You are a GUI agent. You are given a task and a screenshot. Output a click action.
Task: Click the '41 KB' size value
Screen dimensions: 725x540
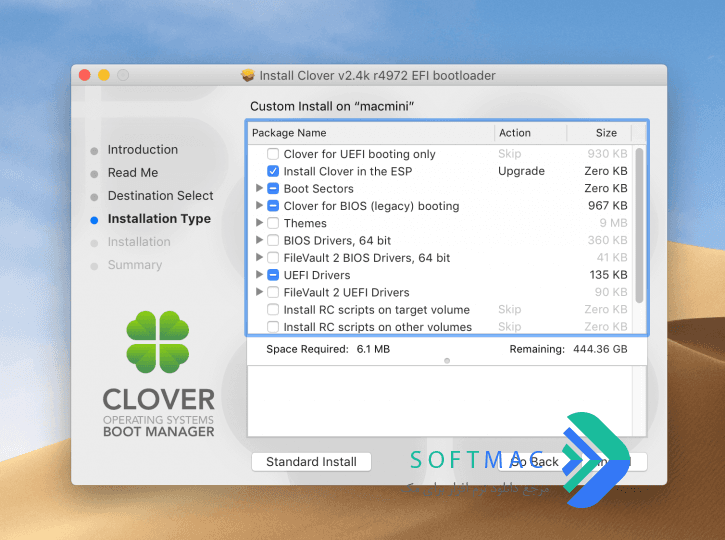point(612,257)
